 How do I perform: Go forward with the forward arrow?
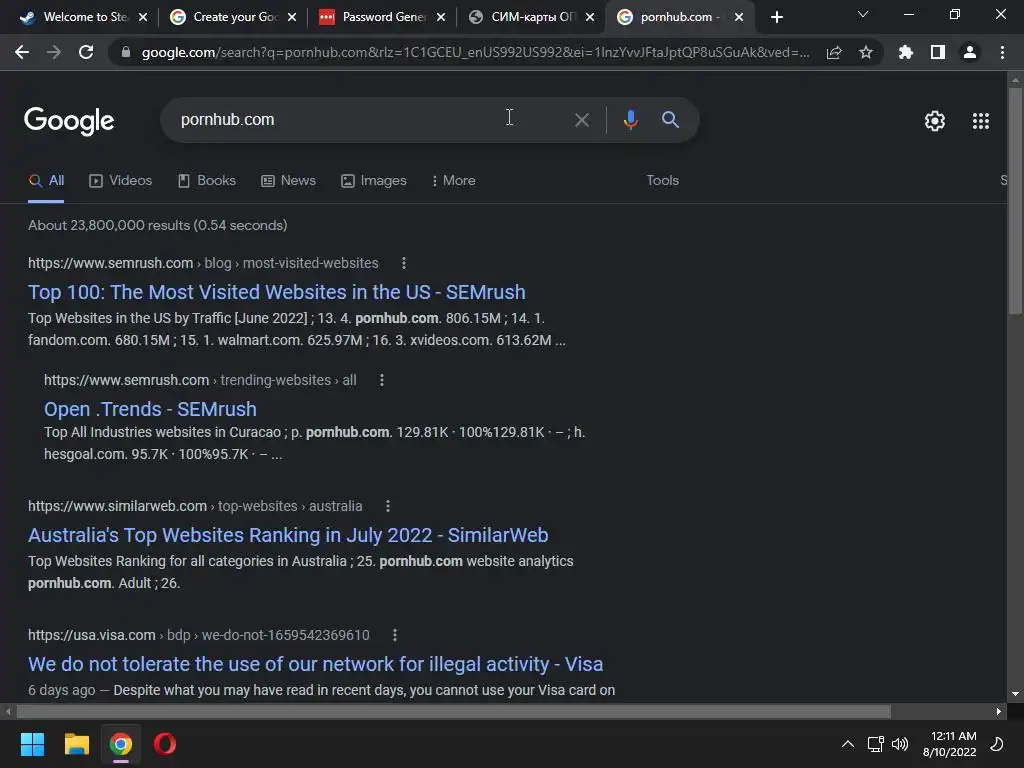point(54,52)
